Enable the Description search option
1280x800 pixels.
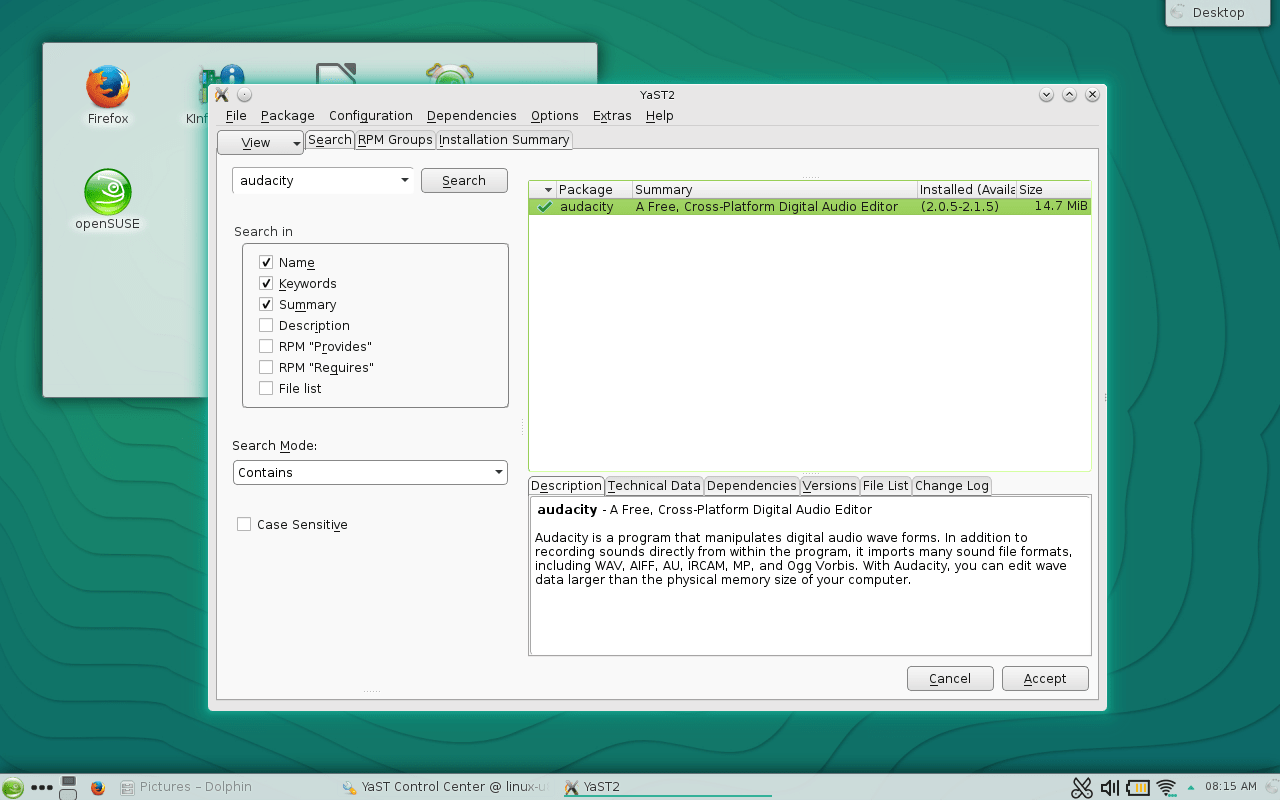coord(266,325)
